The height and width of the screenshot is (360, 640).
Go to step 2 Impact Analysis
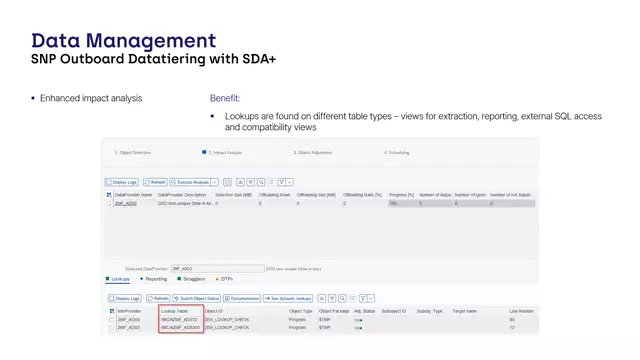222,152
